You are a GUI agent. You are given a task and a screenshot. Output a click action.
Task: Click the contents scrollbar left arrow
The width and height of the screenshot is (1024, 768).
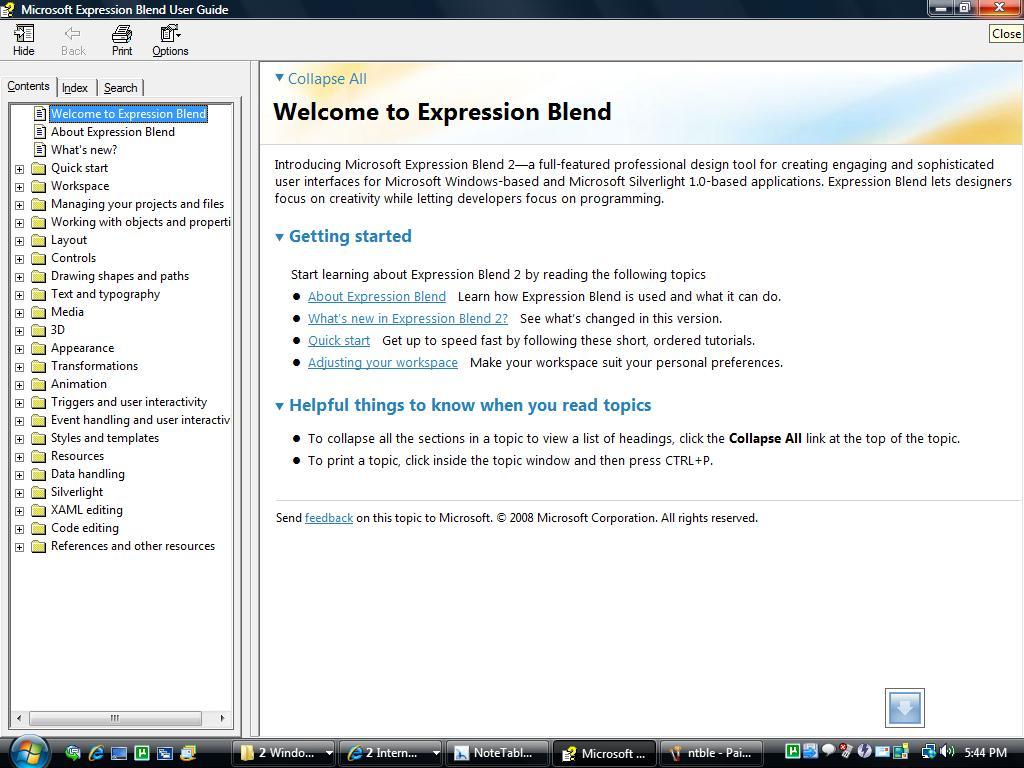[19, 718]
